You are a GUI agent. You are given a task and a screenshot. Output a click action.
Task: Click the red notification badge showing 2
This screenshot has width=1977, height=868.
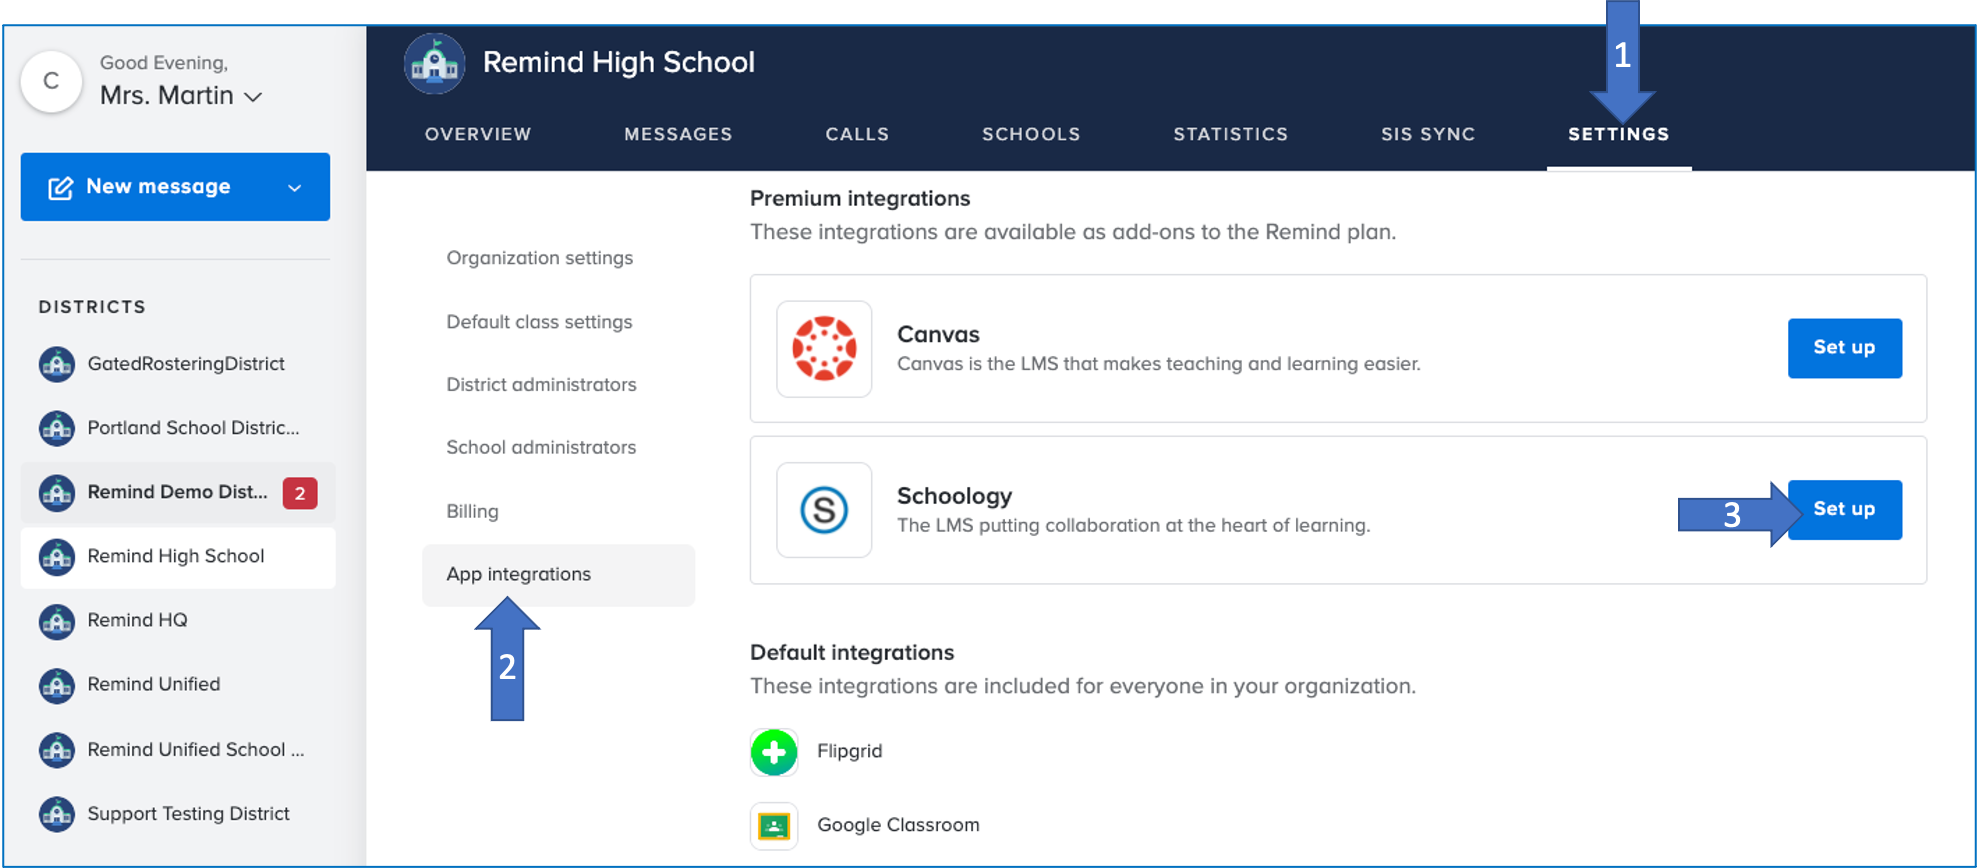pos(300,493)
